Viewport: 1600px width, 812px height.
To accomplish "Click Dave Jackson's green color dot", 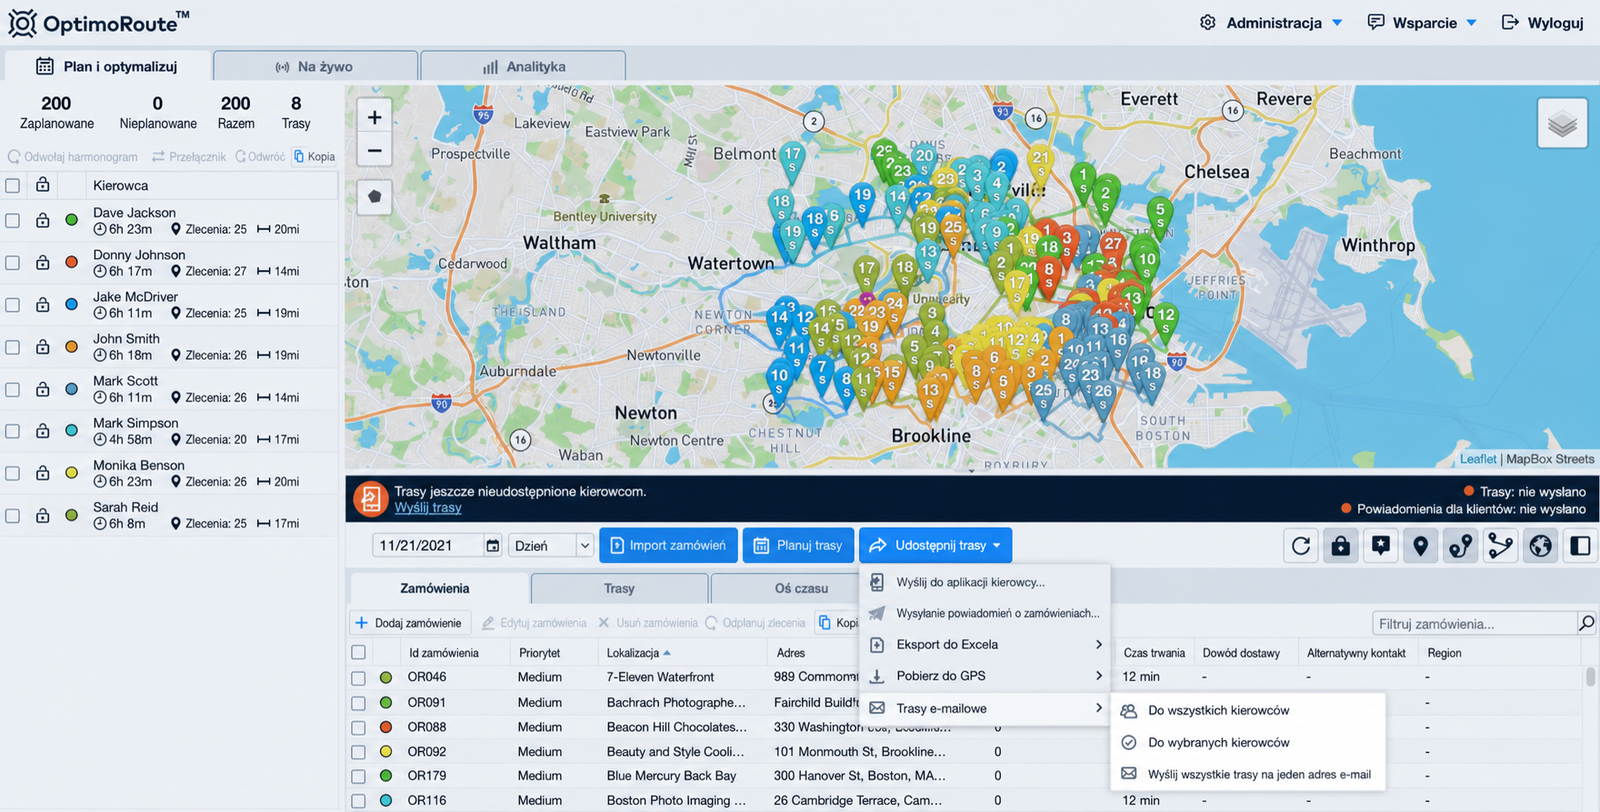I will [x=72, y=220].
